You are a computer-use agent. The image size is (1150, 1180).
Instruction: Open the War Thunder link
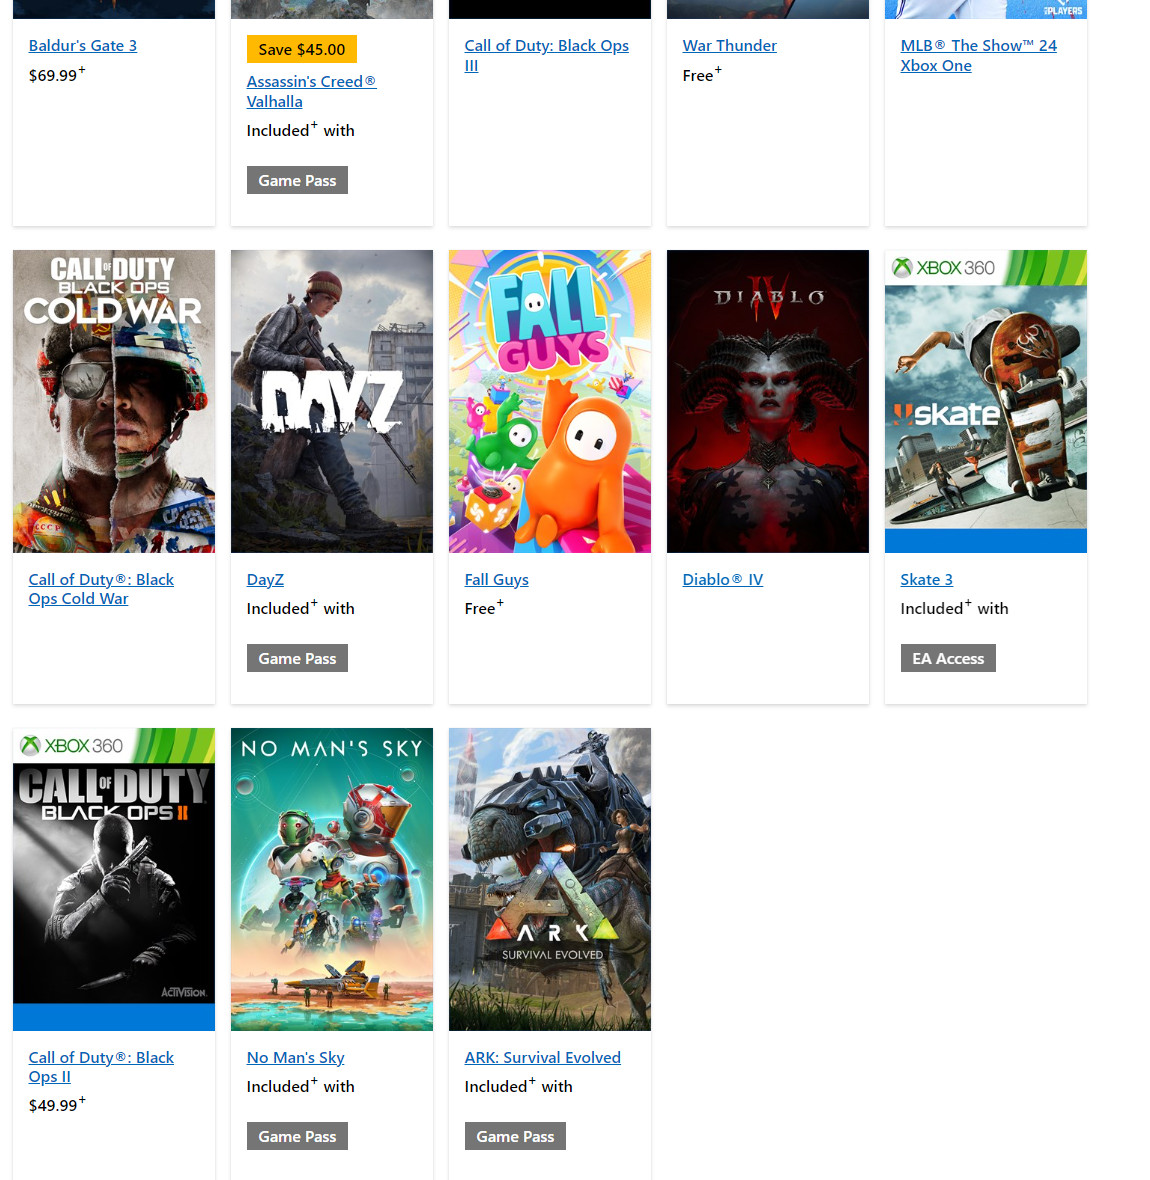729,46
